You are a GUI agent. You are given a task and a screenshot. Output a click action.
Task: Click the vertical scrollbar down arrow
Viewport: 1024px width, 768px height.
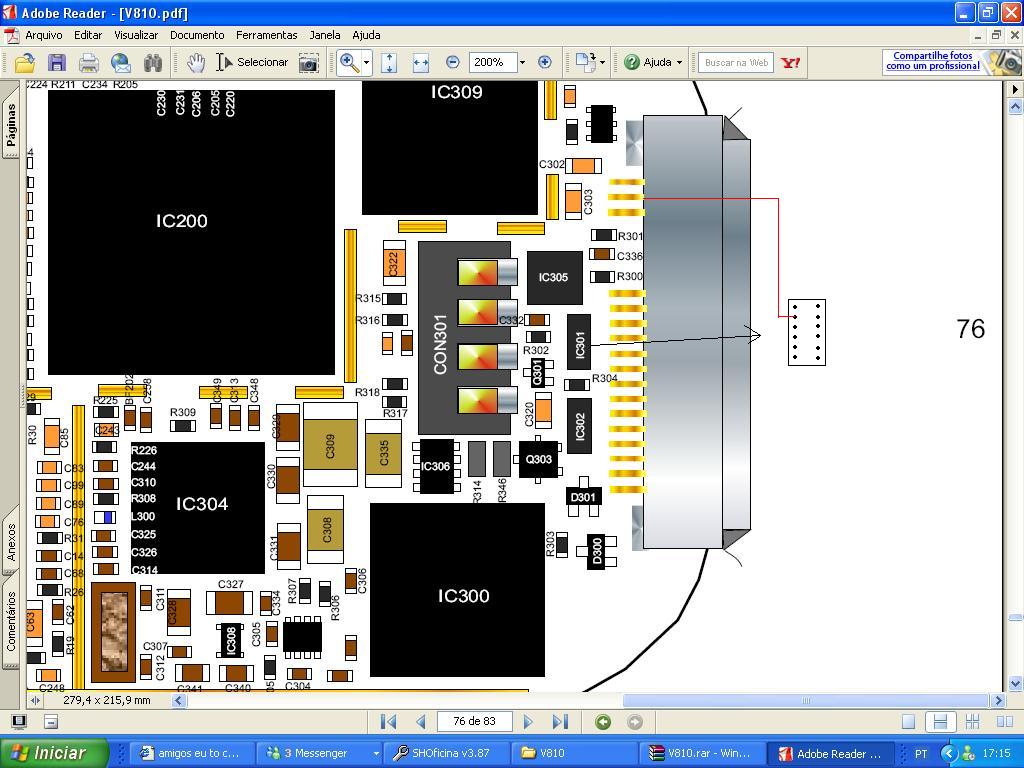pyautogui.click(x=1016, y=684)
